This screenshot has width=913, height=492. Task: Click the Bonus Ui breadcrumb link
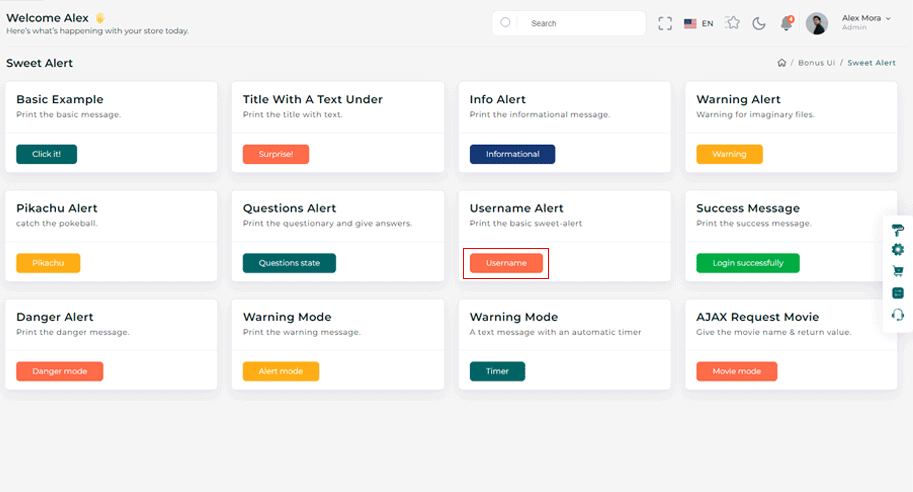coord(816,63)
